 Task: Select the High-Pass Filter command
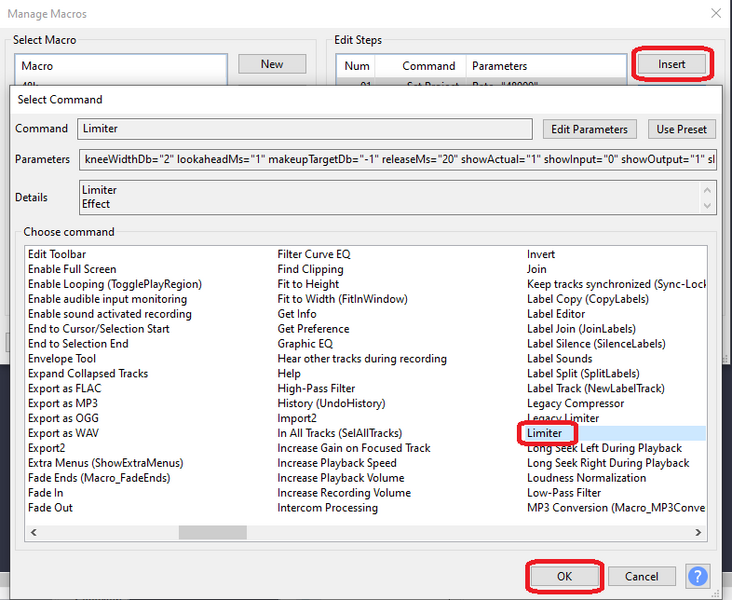pyautogui.click(x=315, y=388)
